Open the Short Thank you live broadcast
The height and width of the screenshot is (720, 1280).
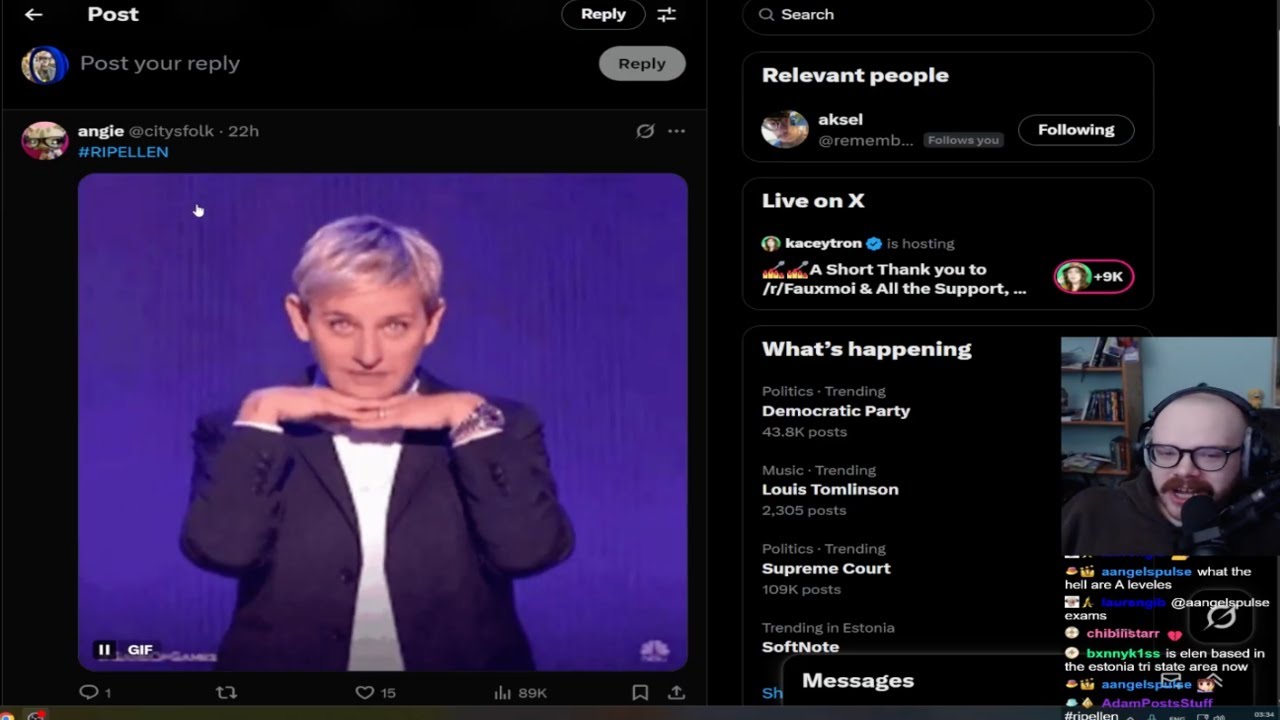[x=894, y=279]
